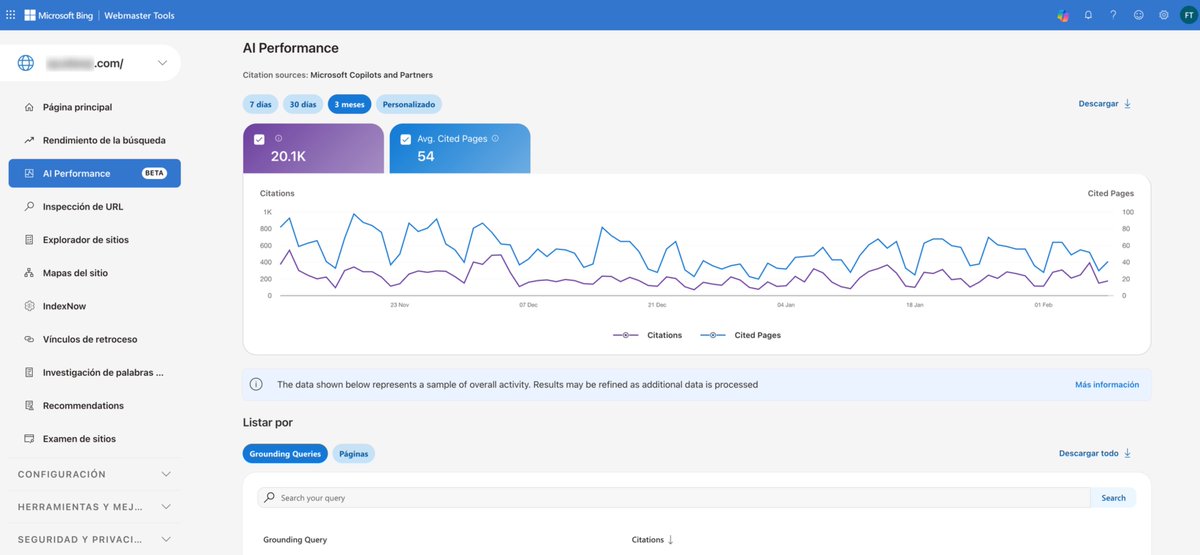This screenshot has height=555, width=1200.
Task: Click the info icon beside Avg. Cited Pages
Action: (x=496, y=139)
